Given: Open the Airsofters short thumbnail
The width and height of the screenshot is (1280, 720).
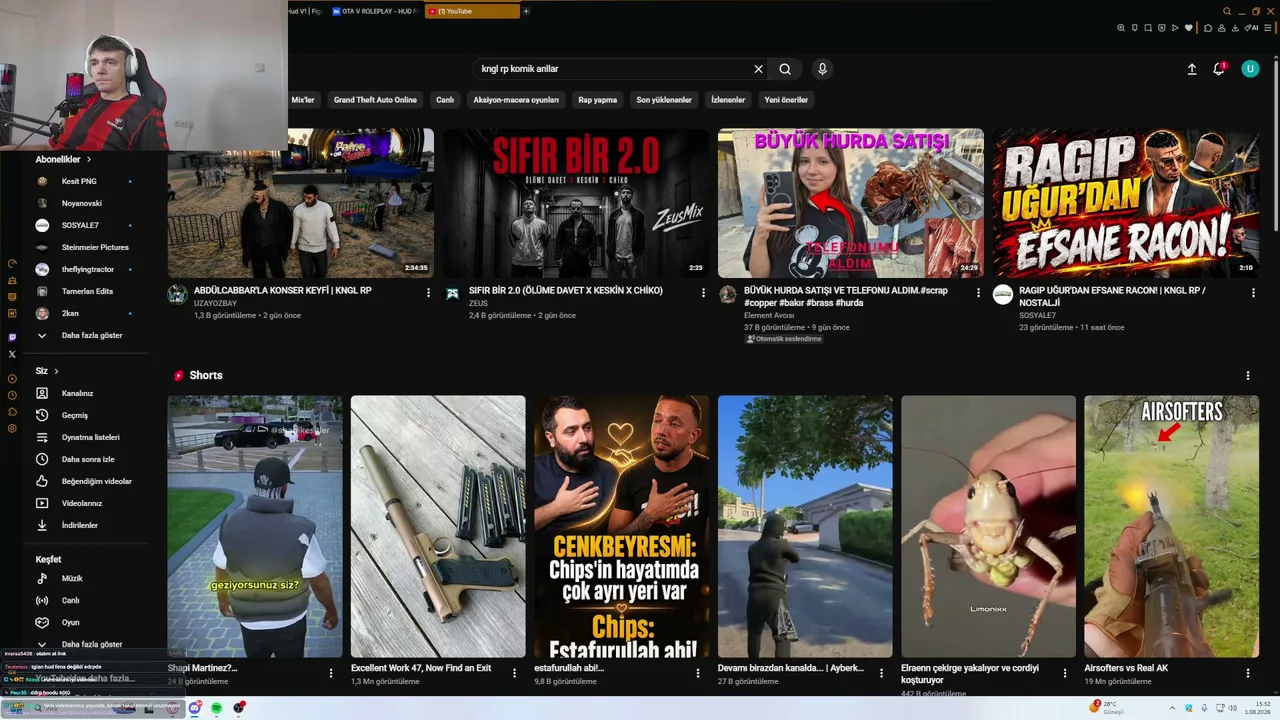Looking at the screenshot, I should coord(1171,526).
